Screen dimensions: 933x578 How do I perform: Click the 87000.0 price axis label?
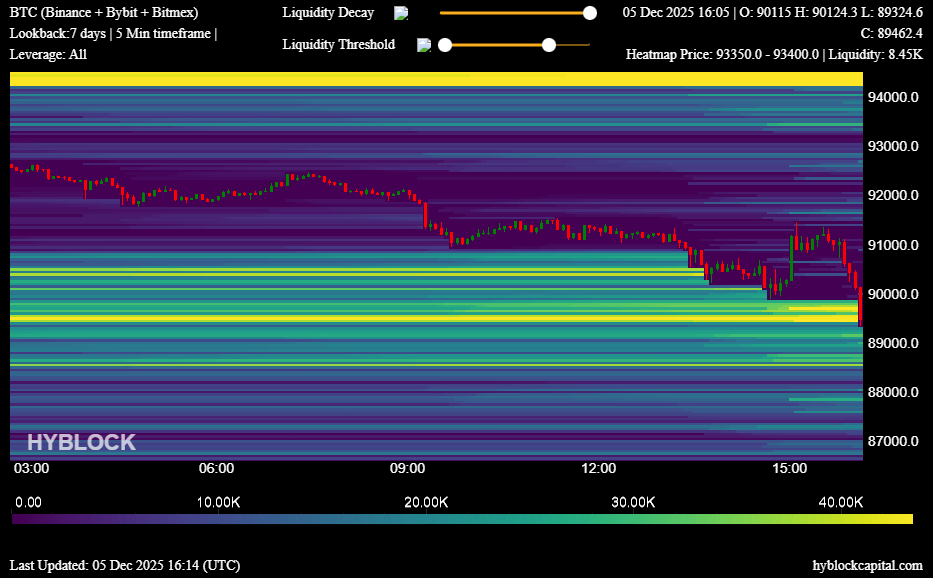pos(893,441)
